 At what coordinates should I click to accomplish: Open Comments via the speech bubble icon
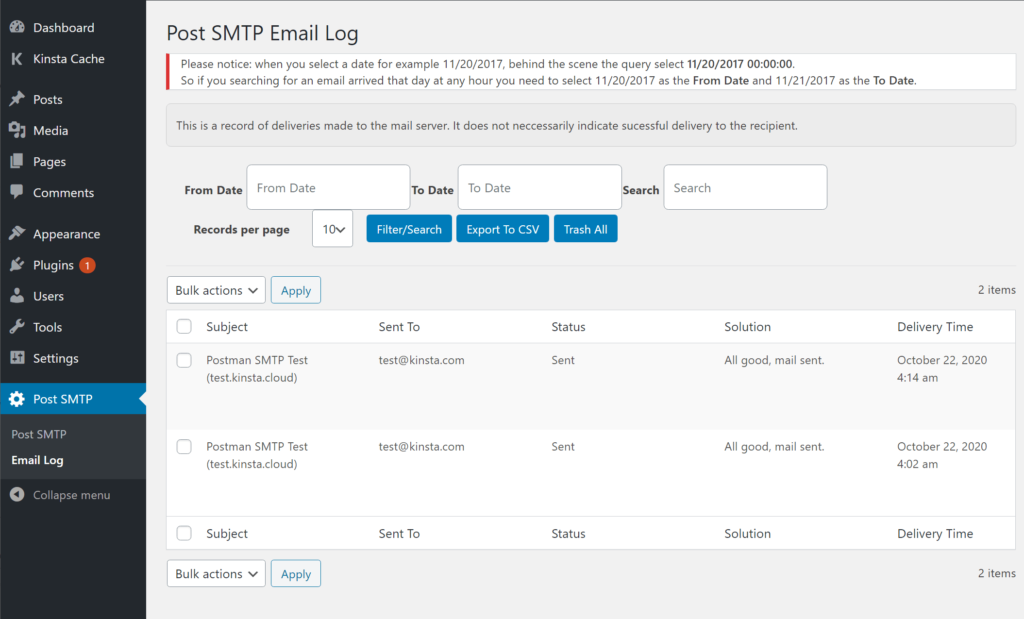[18, 192]
